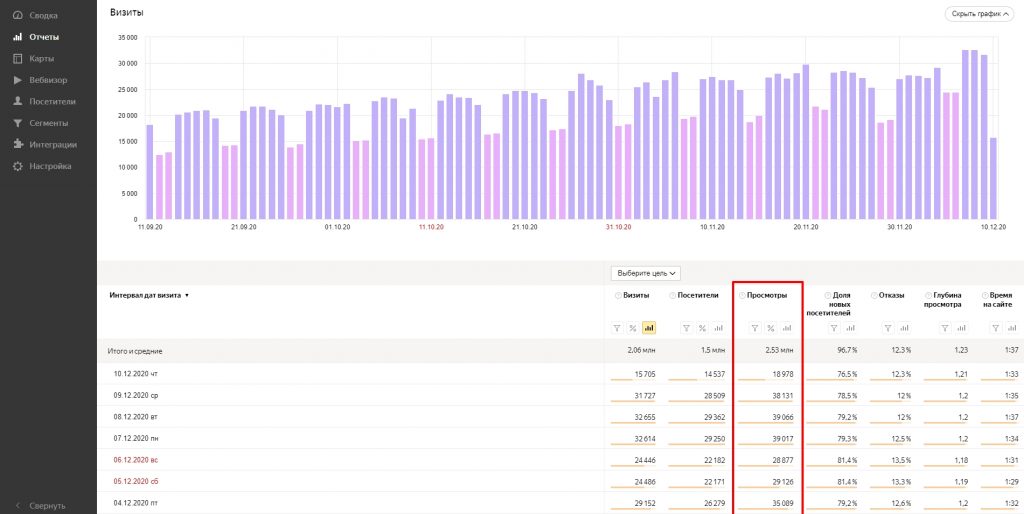The width and height of the screenshot is (1024, 514).
Task: Select the Посетители metric radio button
Action: coord(672,296)
